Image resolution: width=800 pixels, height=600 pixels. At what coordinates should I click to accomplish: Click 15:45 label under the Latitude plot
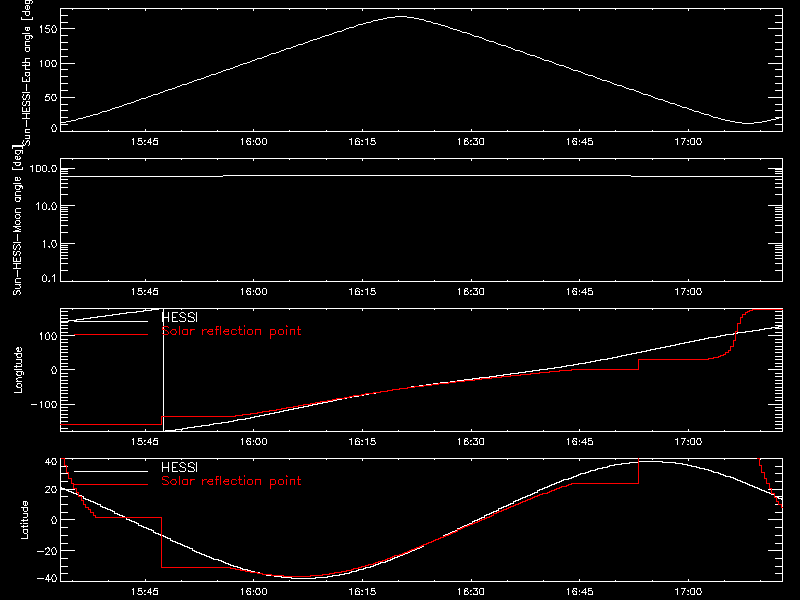[144, 592]
